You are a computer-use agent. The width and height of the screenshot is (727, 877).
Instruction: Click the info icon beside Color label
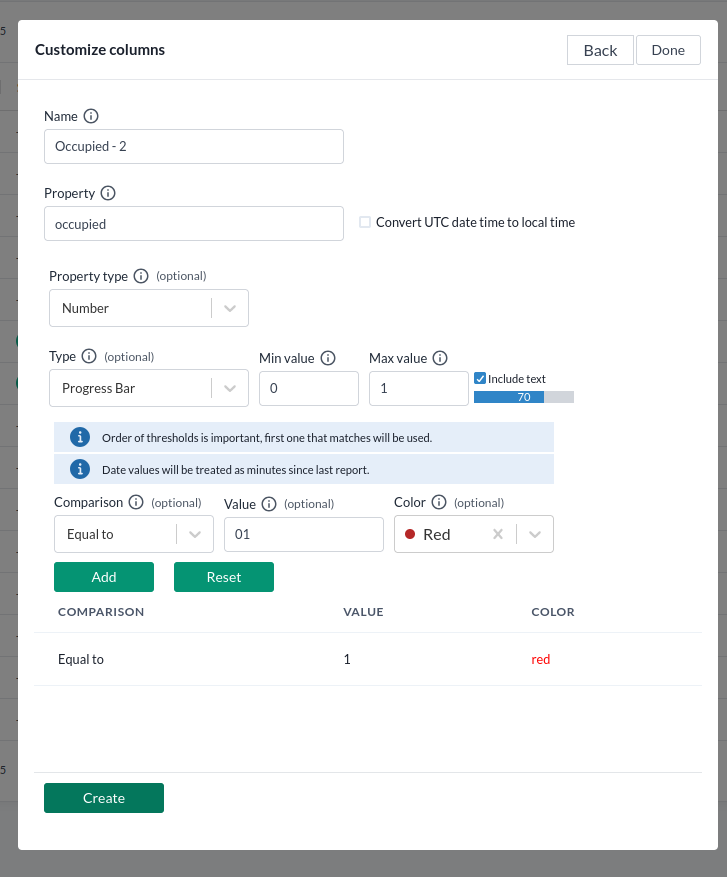pyautogui.click(x=438, y=503)
